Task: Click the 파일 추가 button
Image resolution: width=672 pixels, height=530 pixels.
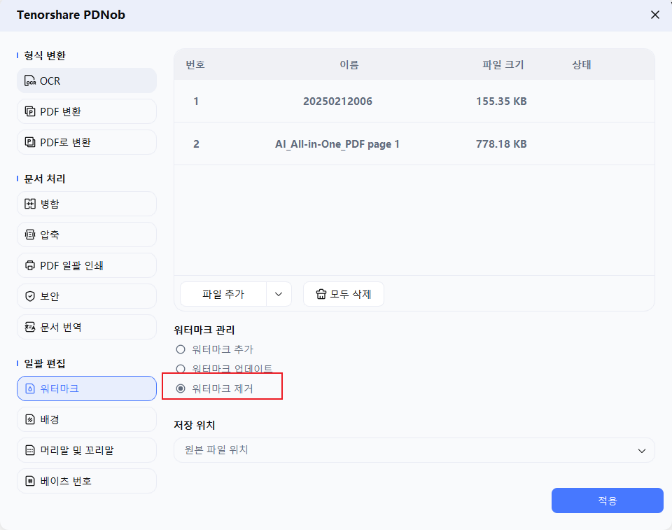Action: coord(223,294)
